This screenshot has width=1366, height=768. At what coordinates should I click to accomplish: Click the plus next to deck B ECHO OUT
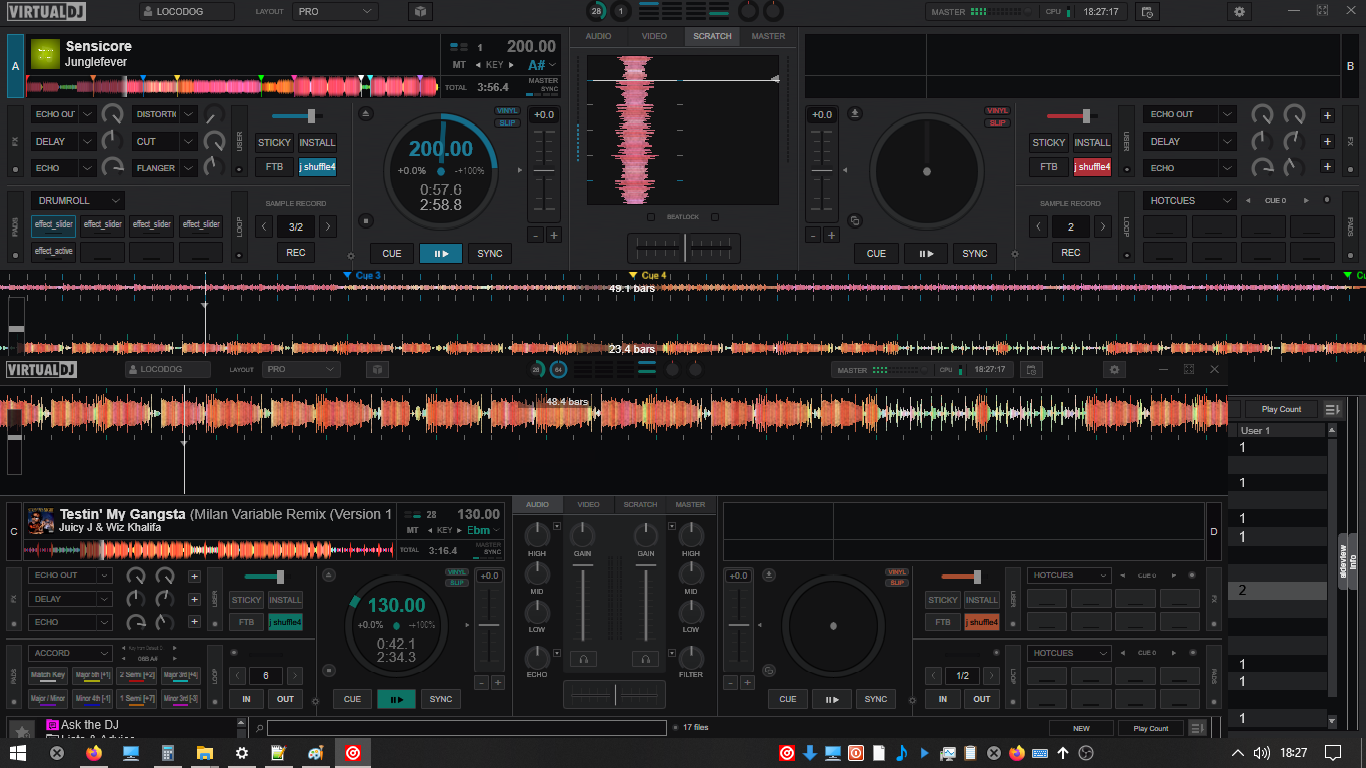1327,115
